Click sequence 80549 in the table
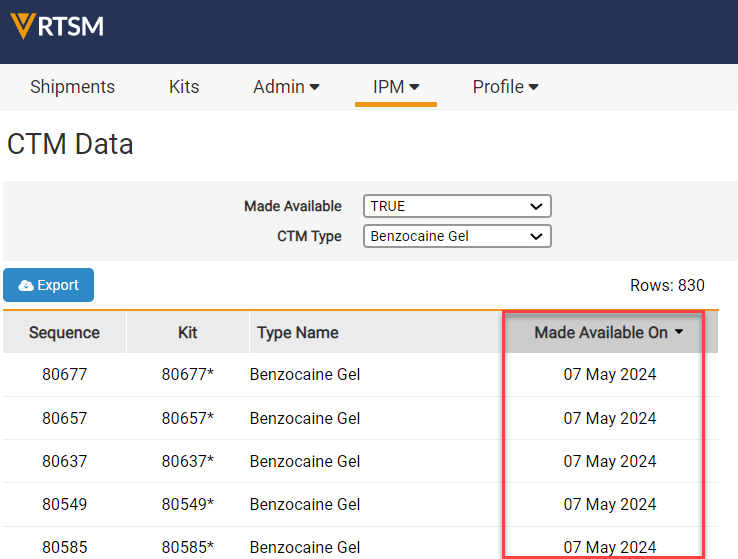Screen dimensions: 738x559 point(64,504)
